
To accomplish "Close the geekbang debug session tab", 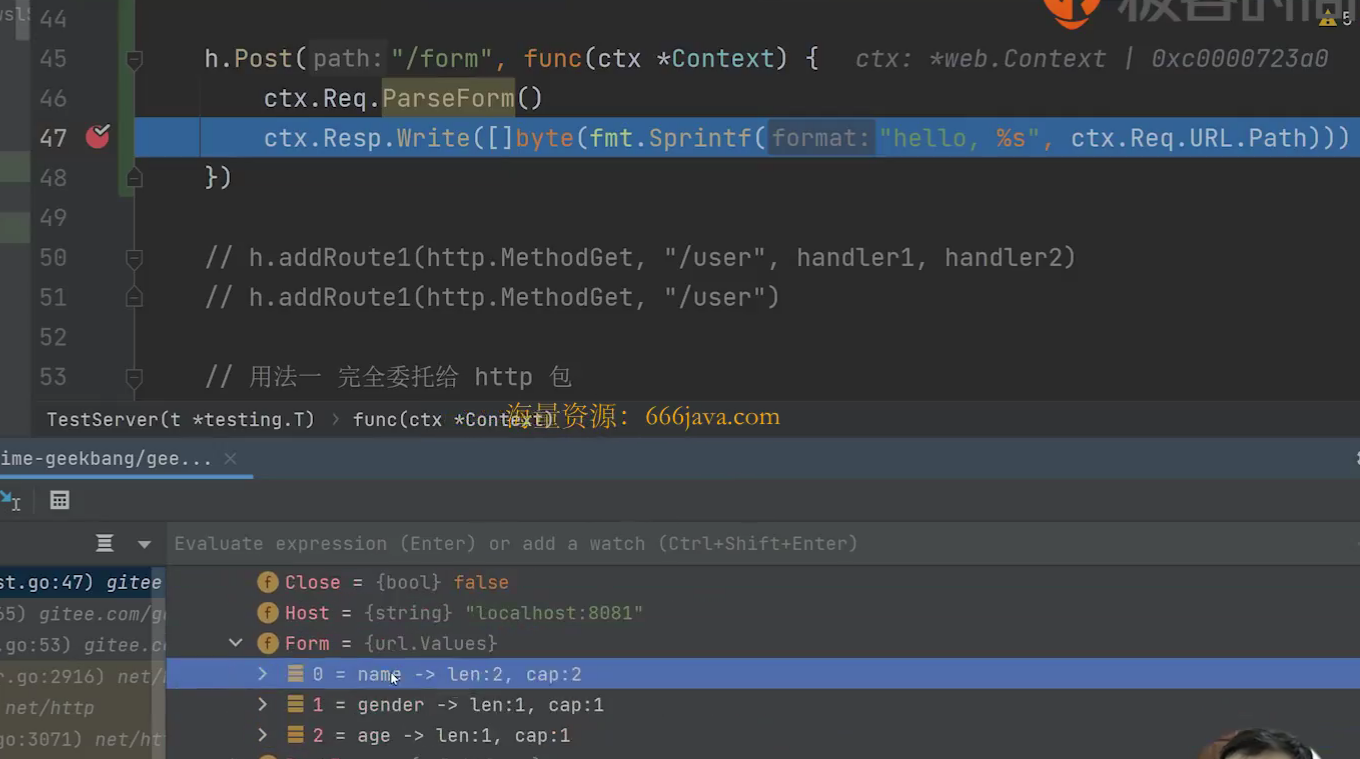I will click(x=230, y=458).
